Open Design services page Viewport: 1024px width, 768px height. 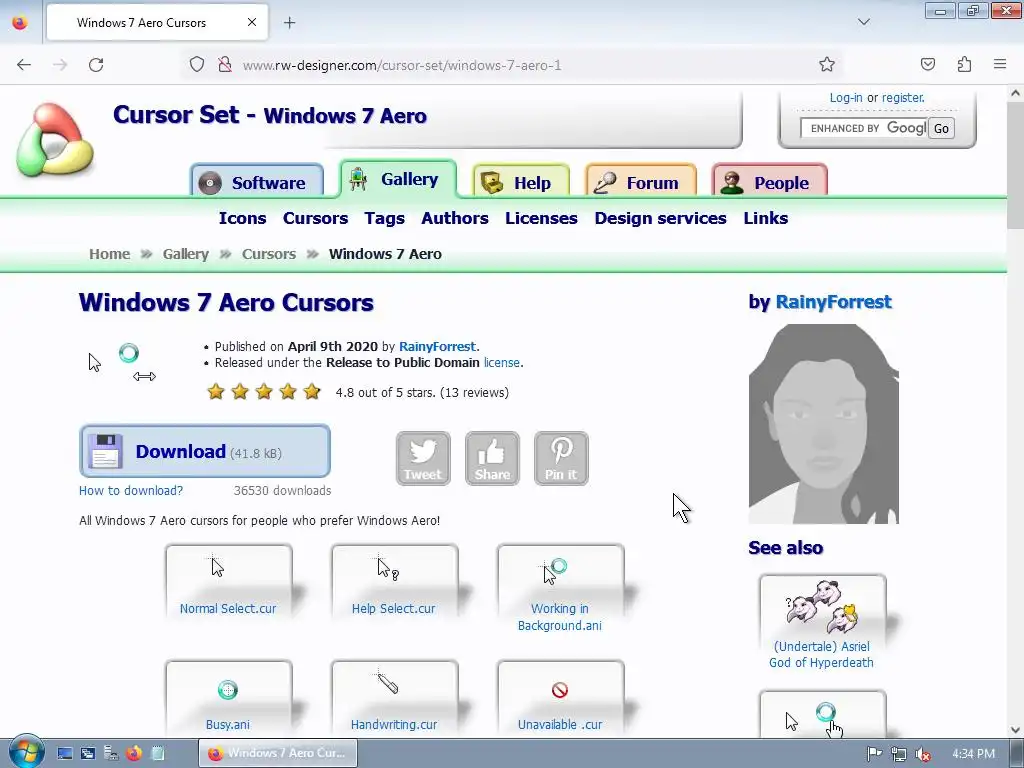tap(660, 218)
